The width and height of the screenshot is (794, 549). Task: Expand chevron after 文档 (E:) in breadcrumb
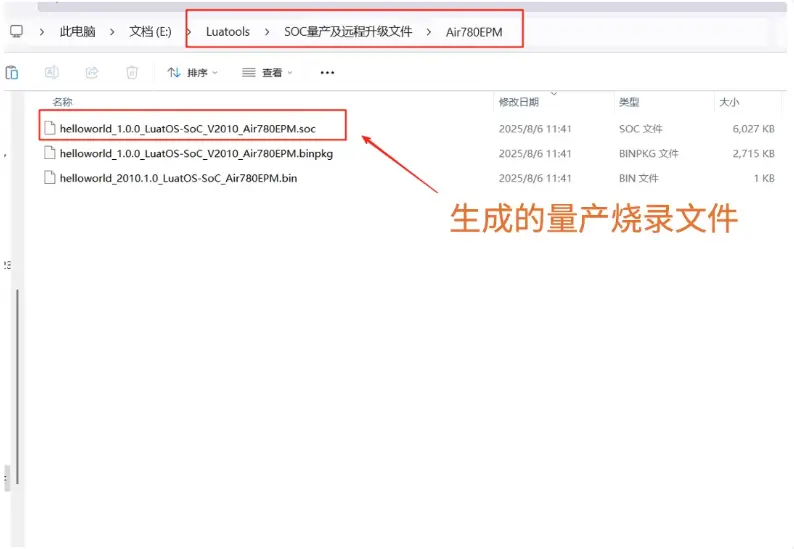click(188, 32)
